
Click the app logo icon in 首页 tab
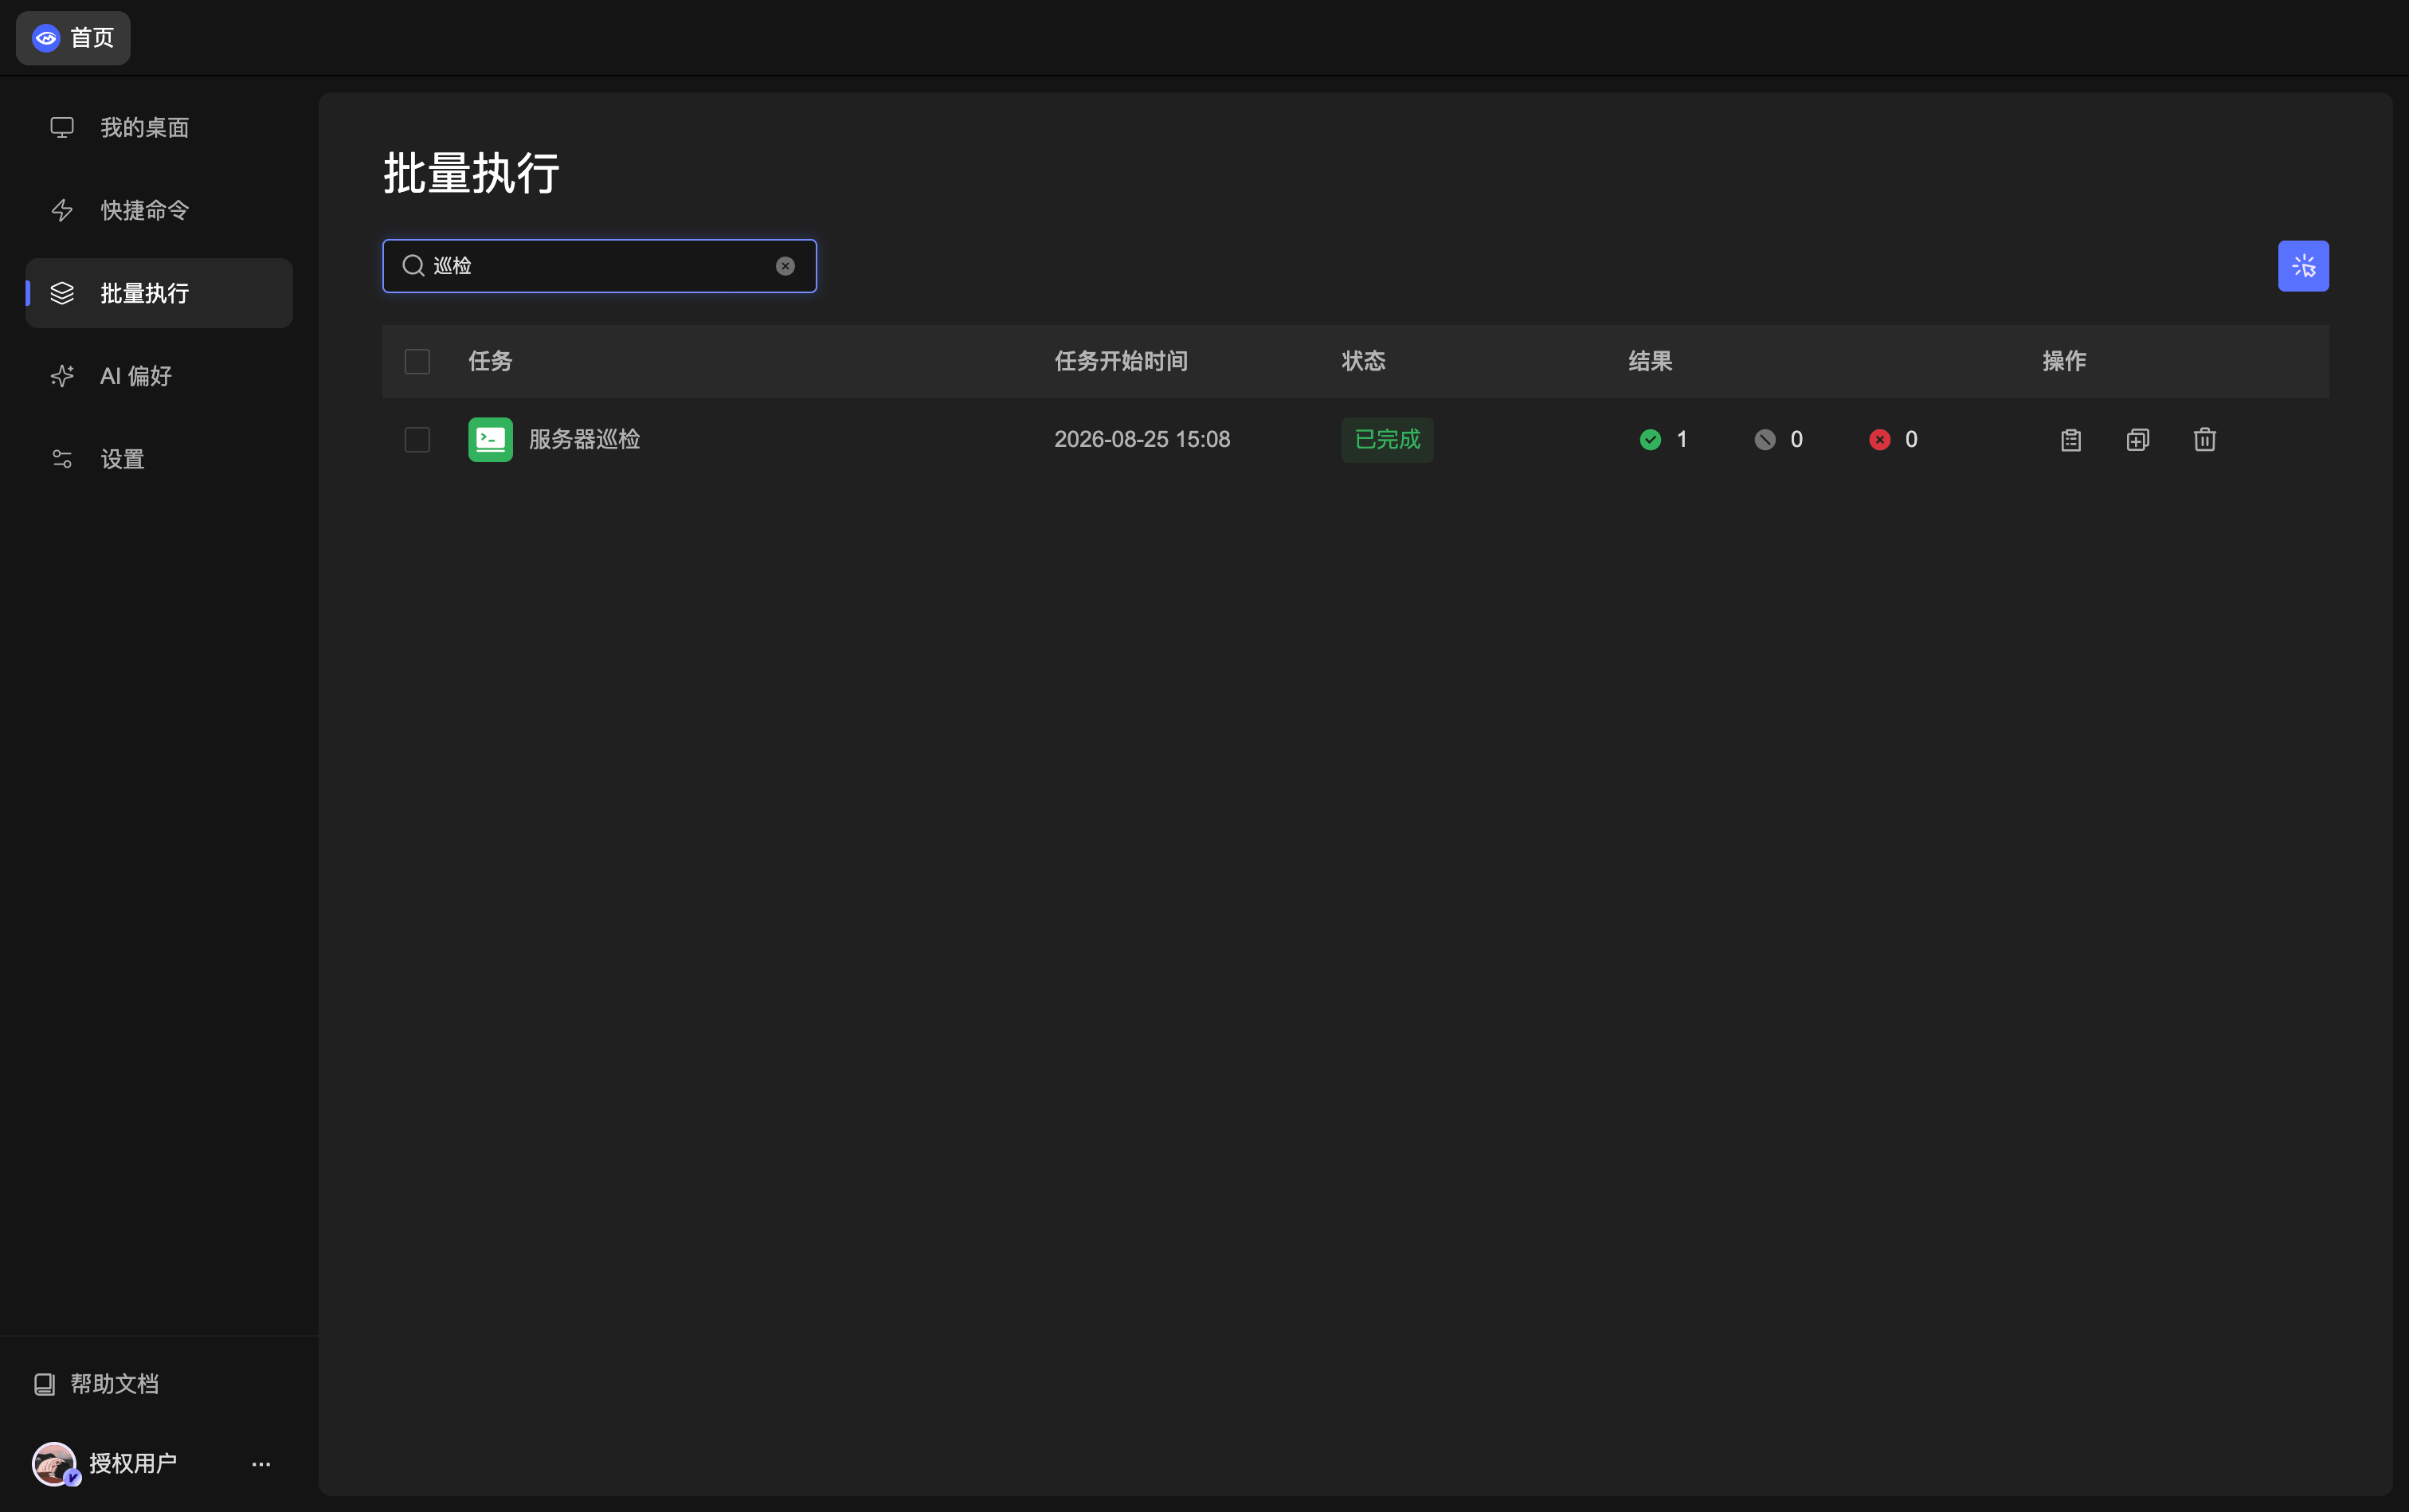click(x=46, y=38)
